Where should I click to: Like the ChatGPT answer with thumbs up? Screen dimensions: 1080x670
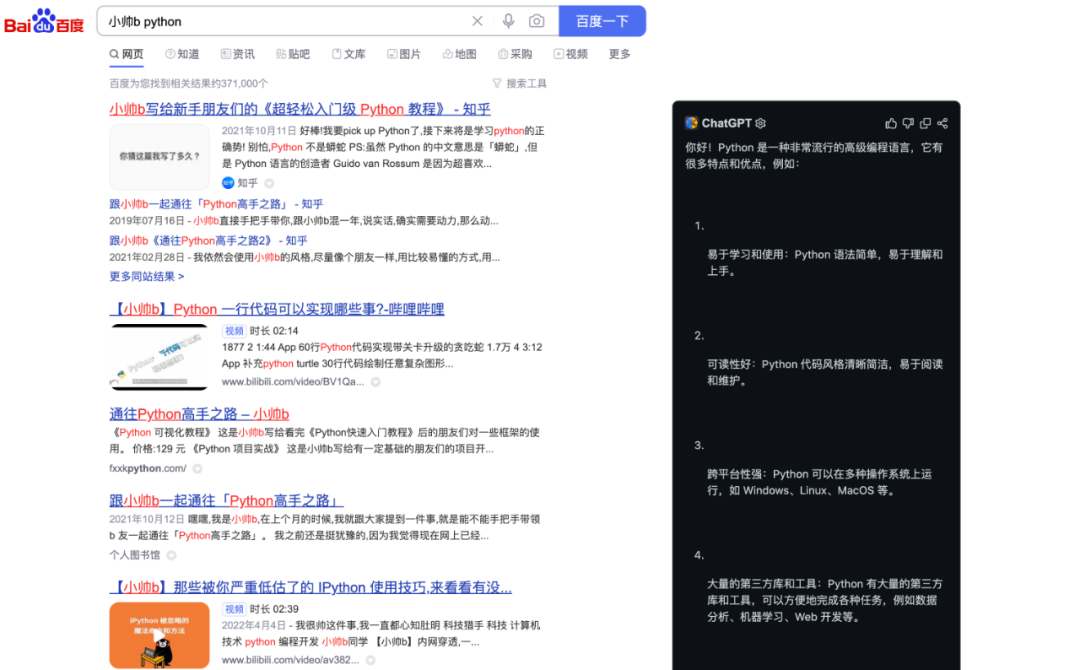click(891, 123)
